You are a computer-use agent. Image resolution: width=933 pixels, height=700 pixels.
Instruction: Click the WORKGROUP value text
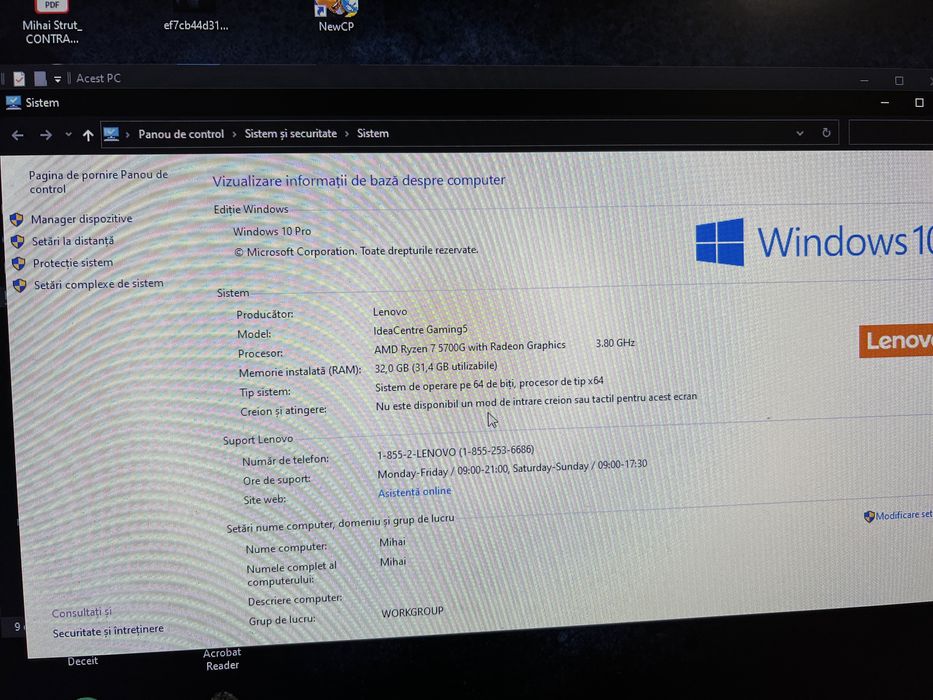(412, 612)
